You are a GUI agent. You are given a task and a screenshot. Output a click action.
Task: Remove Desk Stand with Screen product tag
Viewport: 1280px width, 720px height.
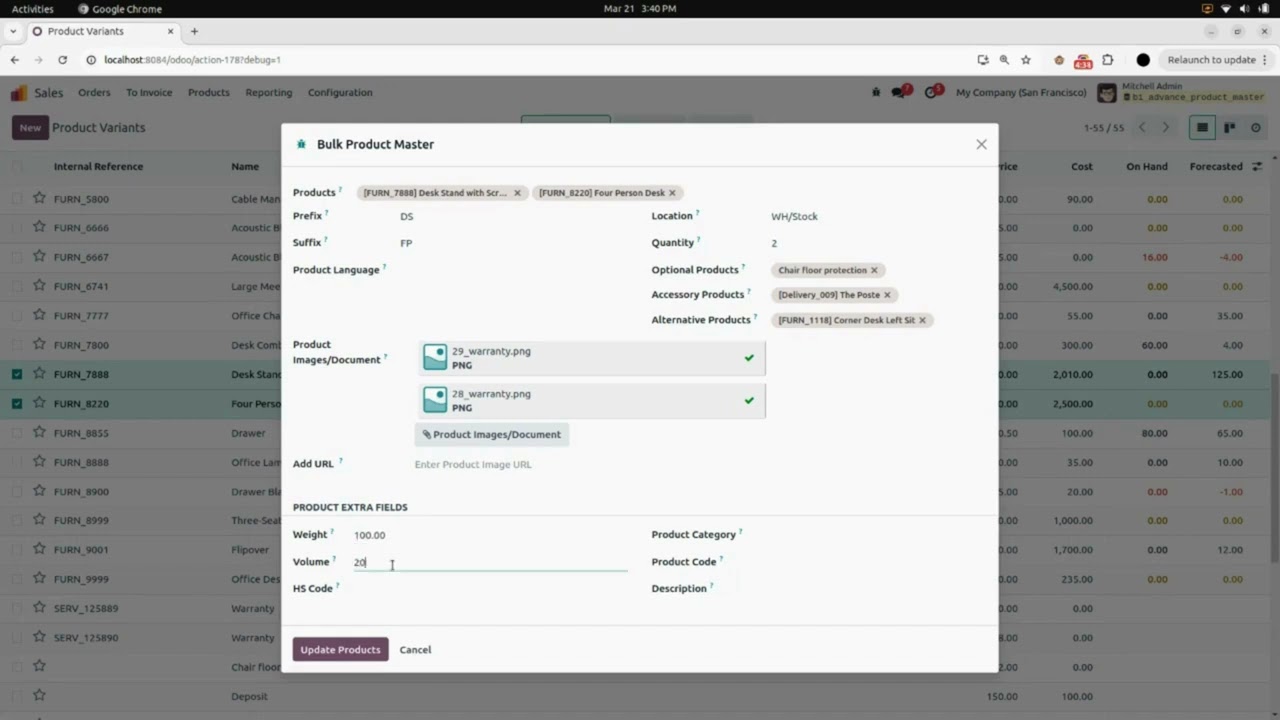517,193
